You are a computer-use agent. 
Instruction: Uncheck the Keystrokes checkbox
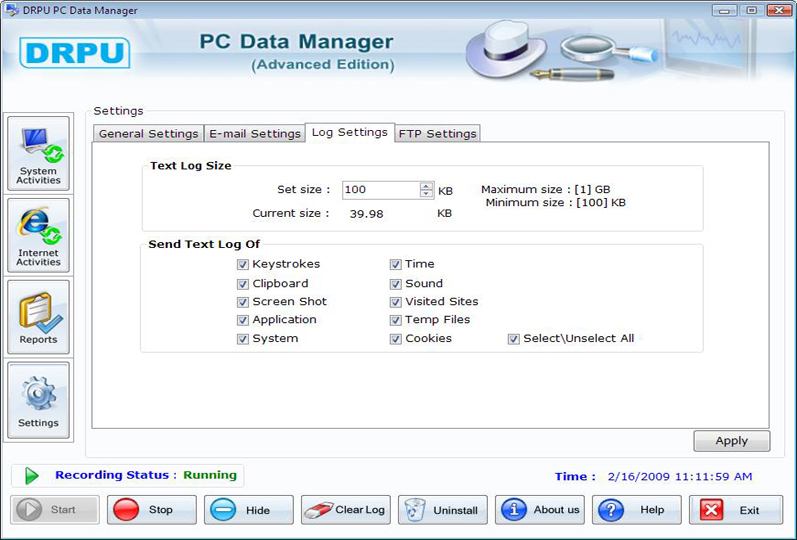point(242,264)
